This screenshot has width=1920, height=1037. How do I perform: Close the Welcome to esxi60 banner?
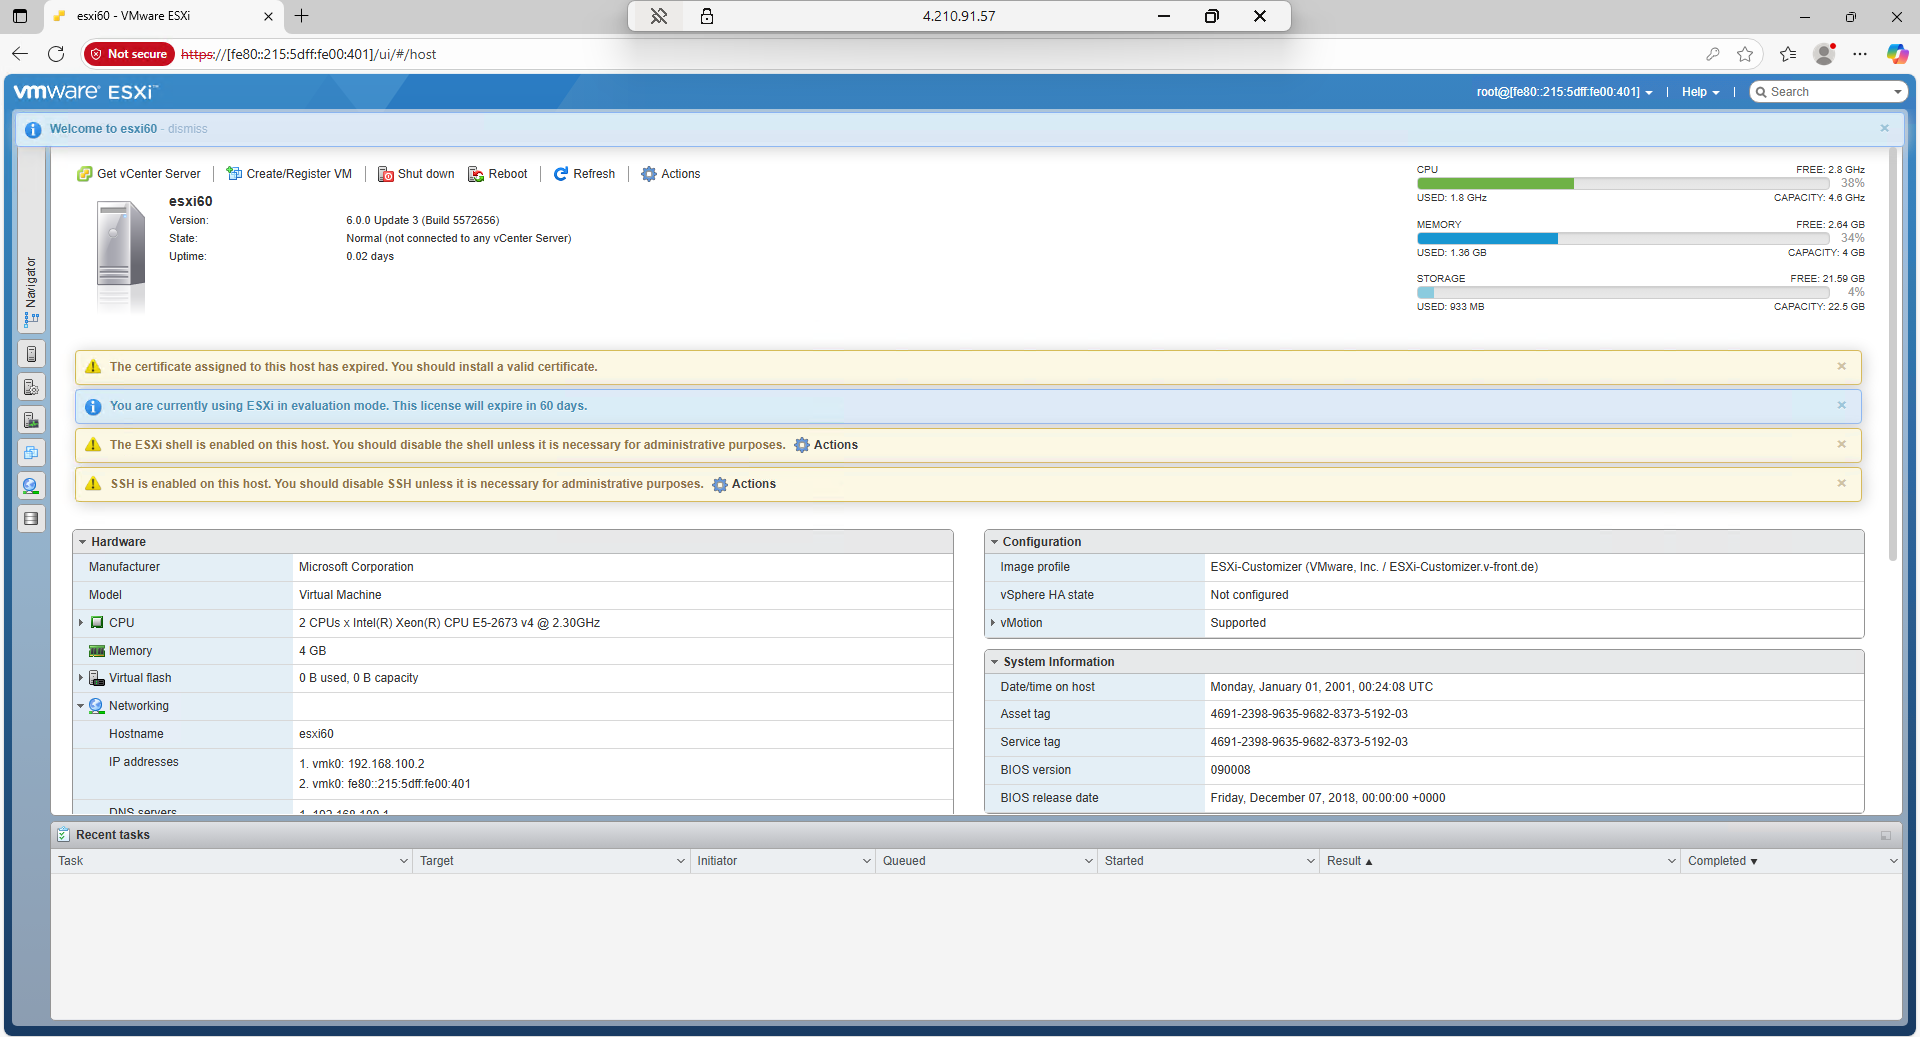pos(1885,128)
